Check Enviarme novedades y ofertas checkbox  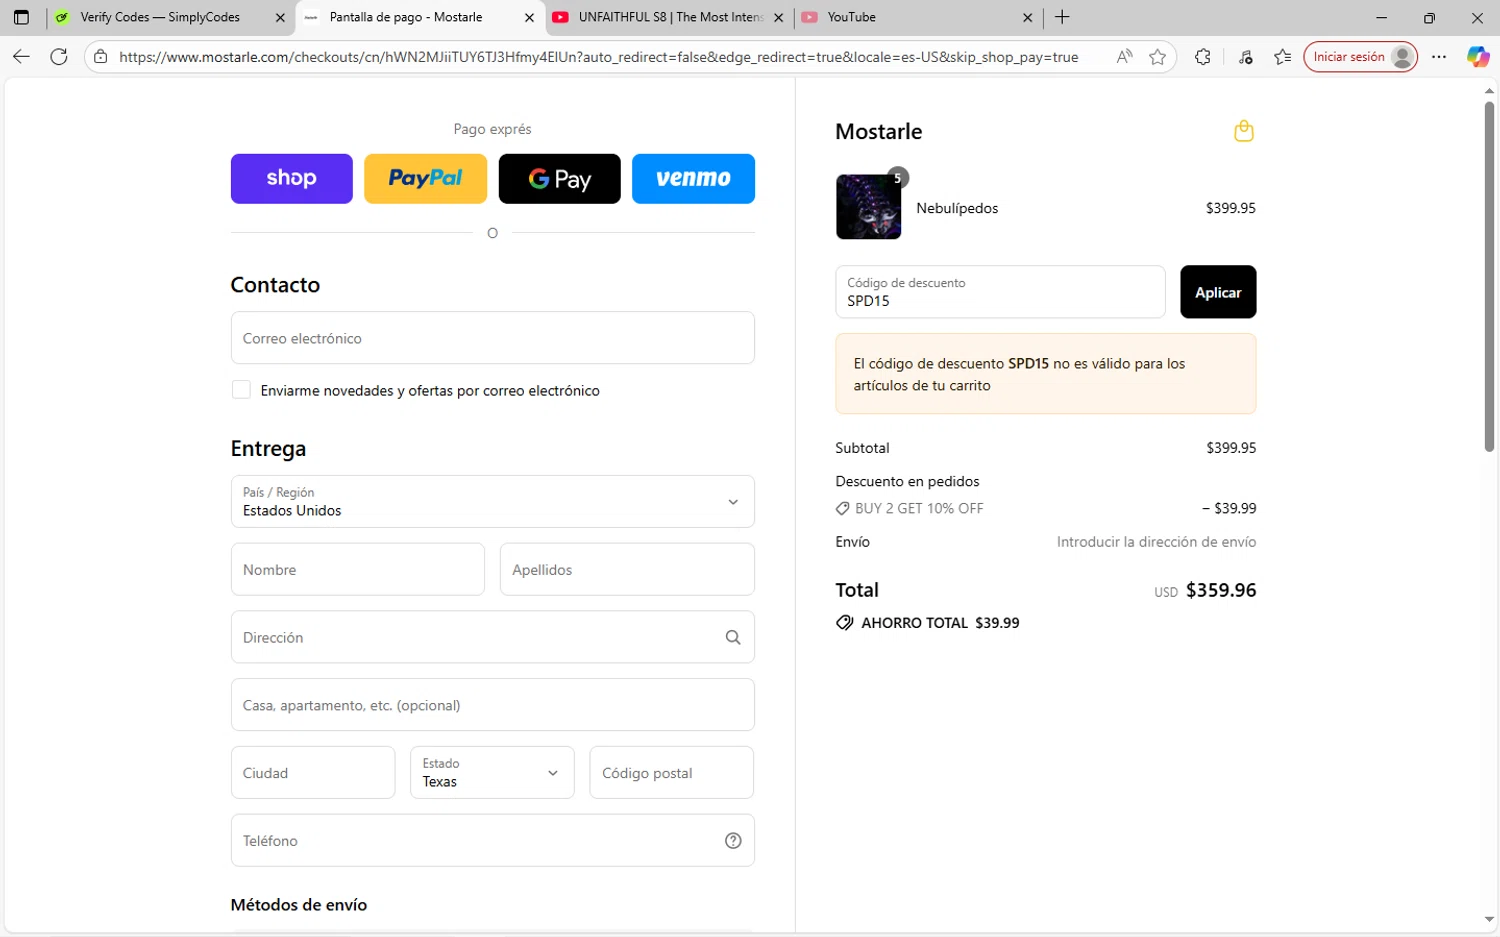click(241, 390)
